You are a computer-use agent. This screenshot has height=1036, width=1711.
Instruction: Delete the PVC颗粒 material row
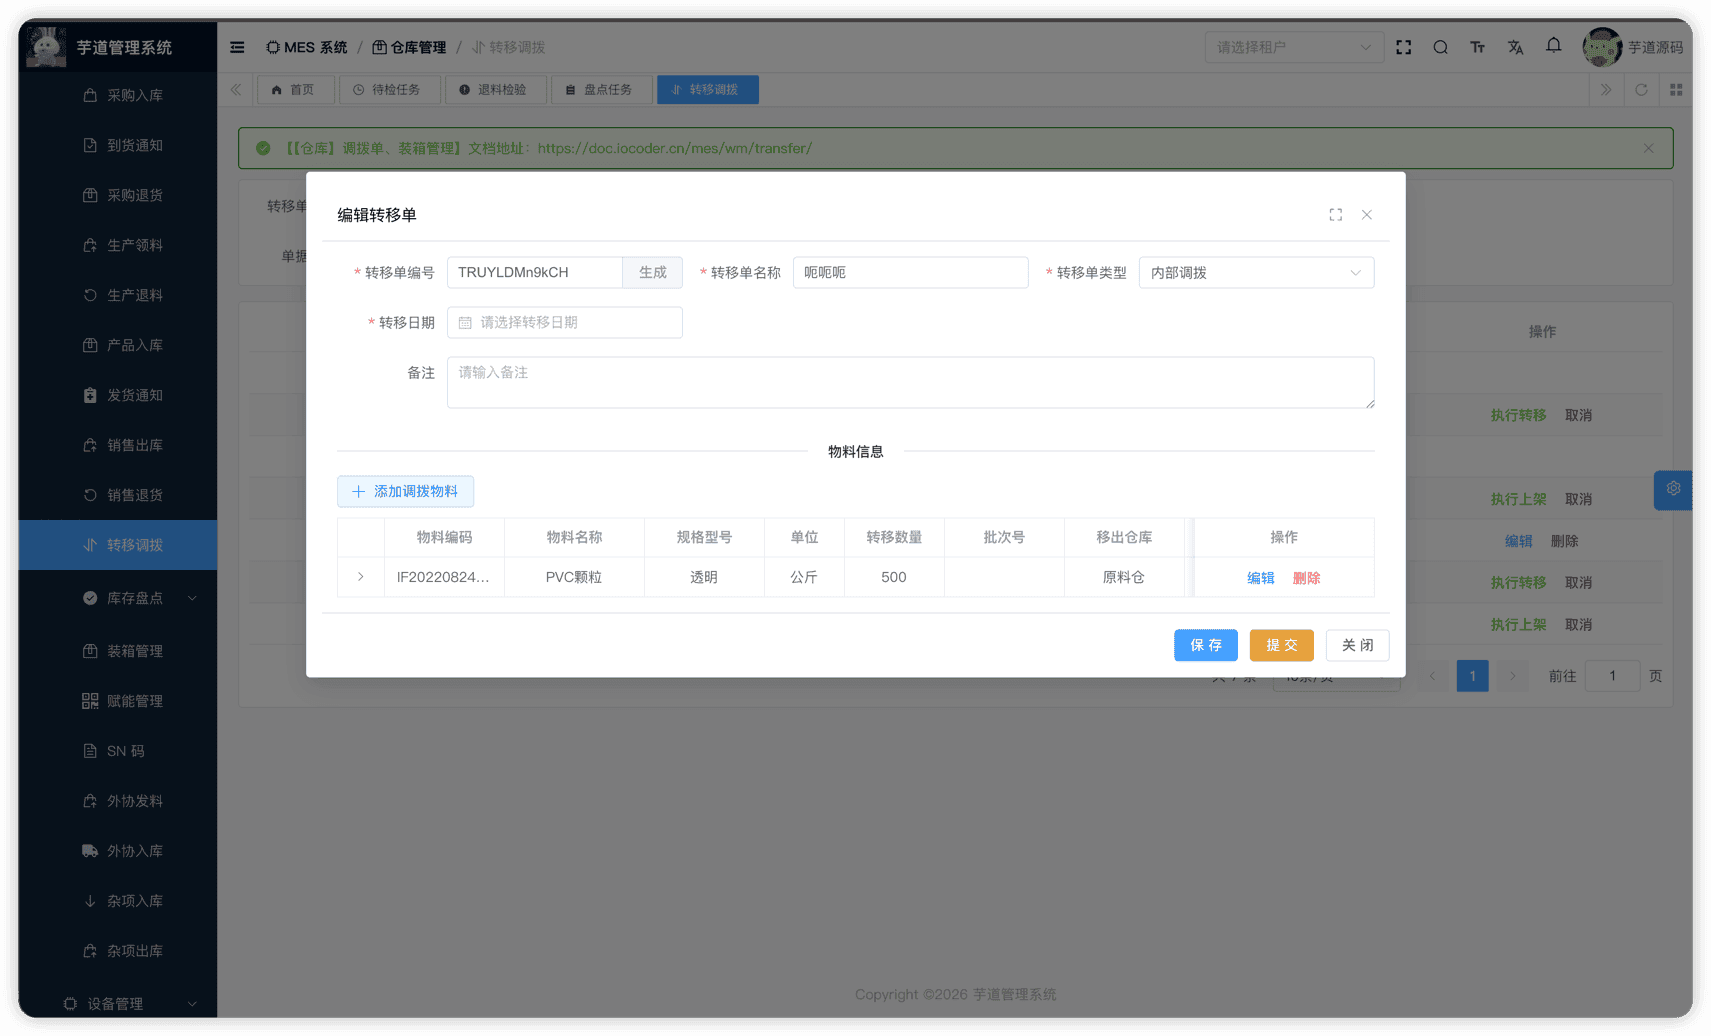click(1306, 578)
